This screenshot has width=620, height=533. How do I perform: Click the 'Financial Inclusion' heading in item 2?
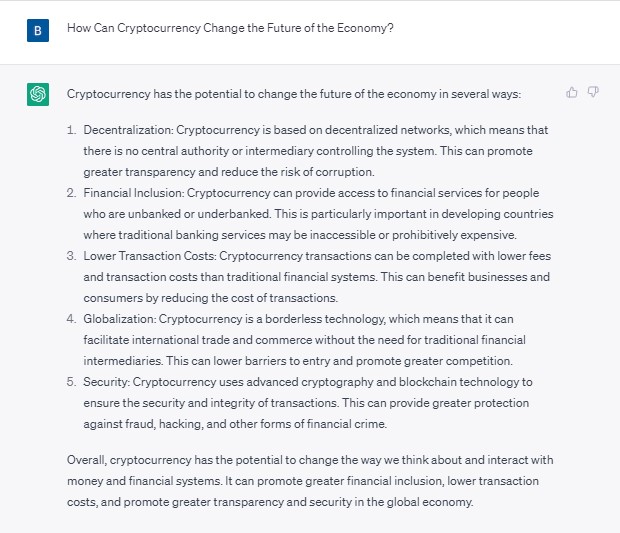(x=133, y=193)
